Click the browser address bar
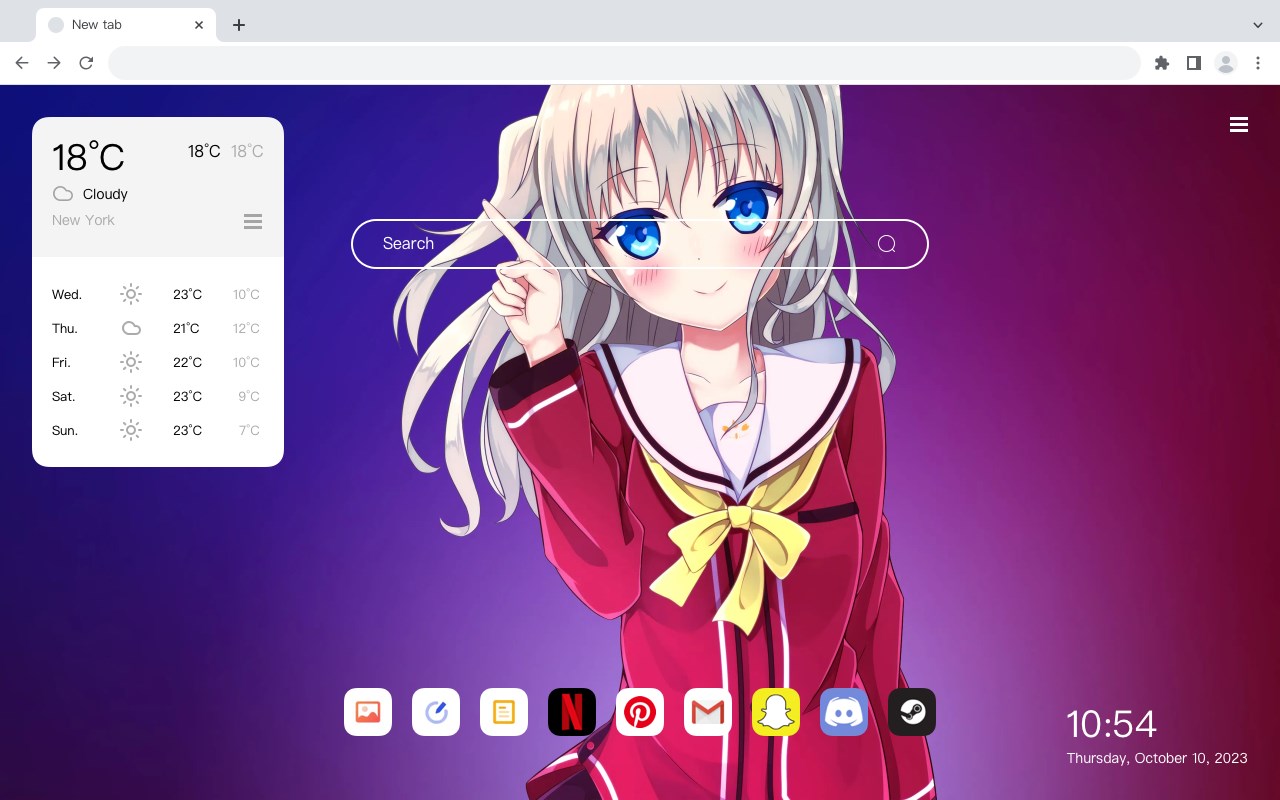The width and height of the screenshot is (1280, 800). [624, 63]
